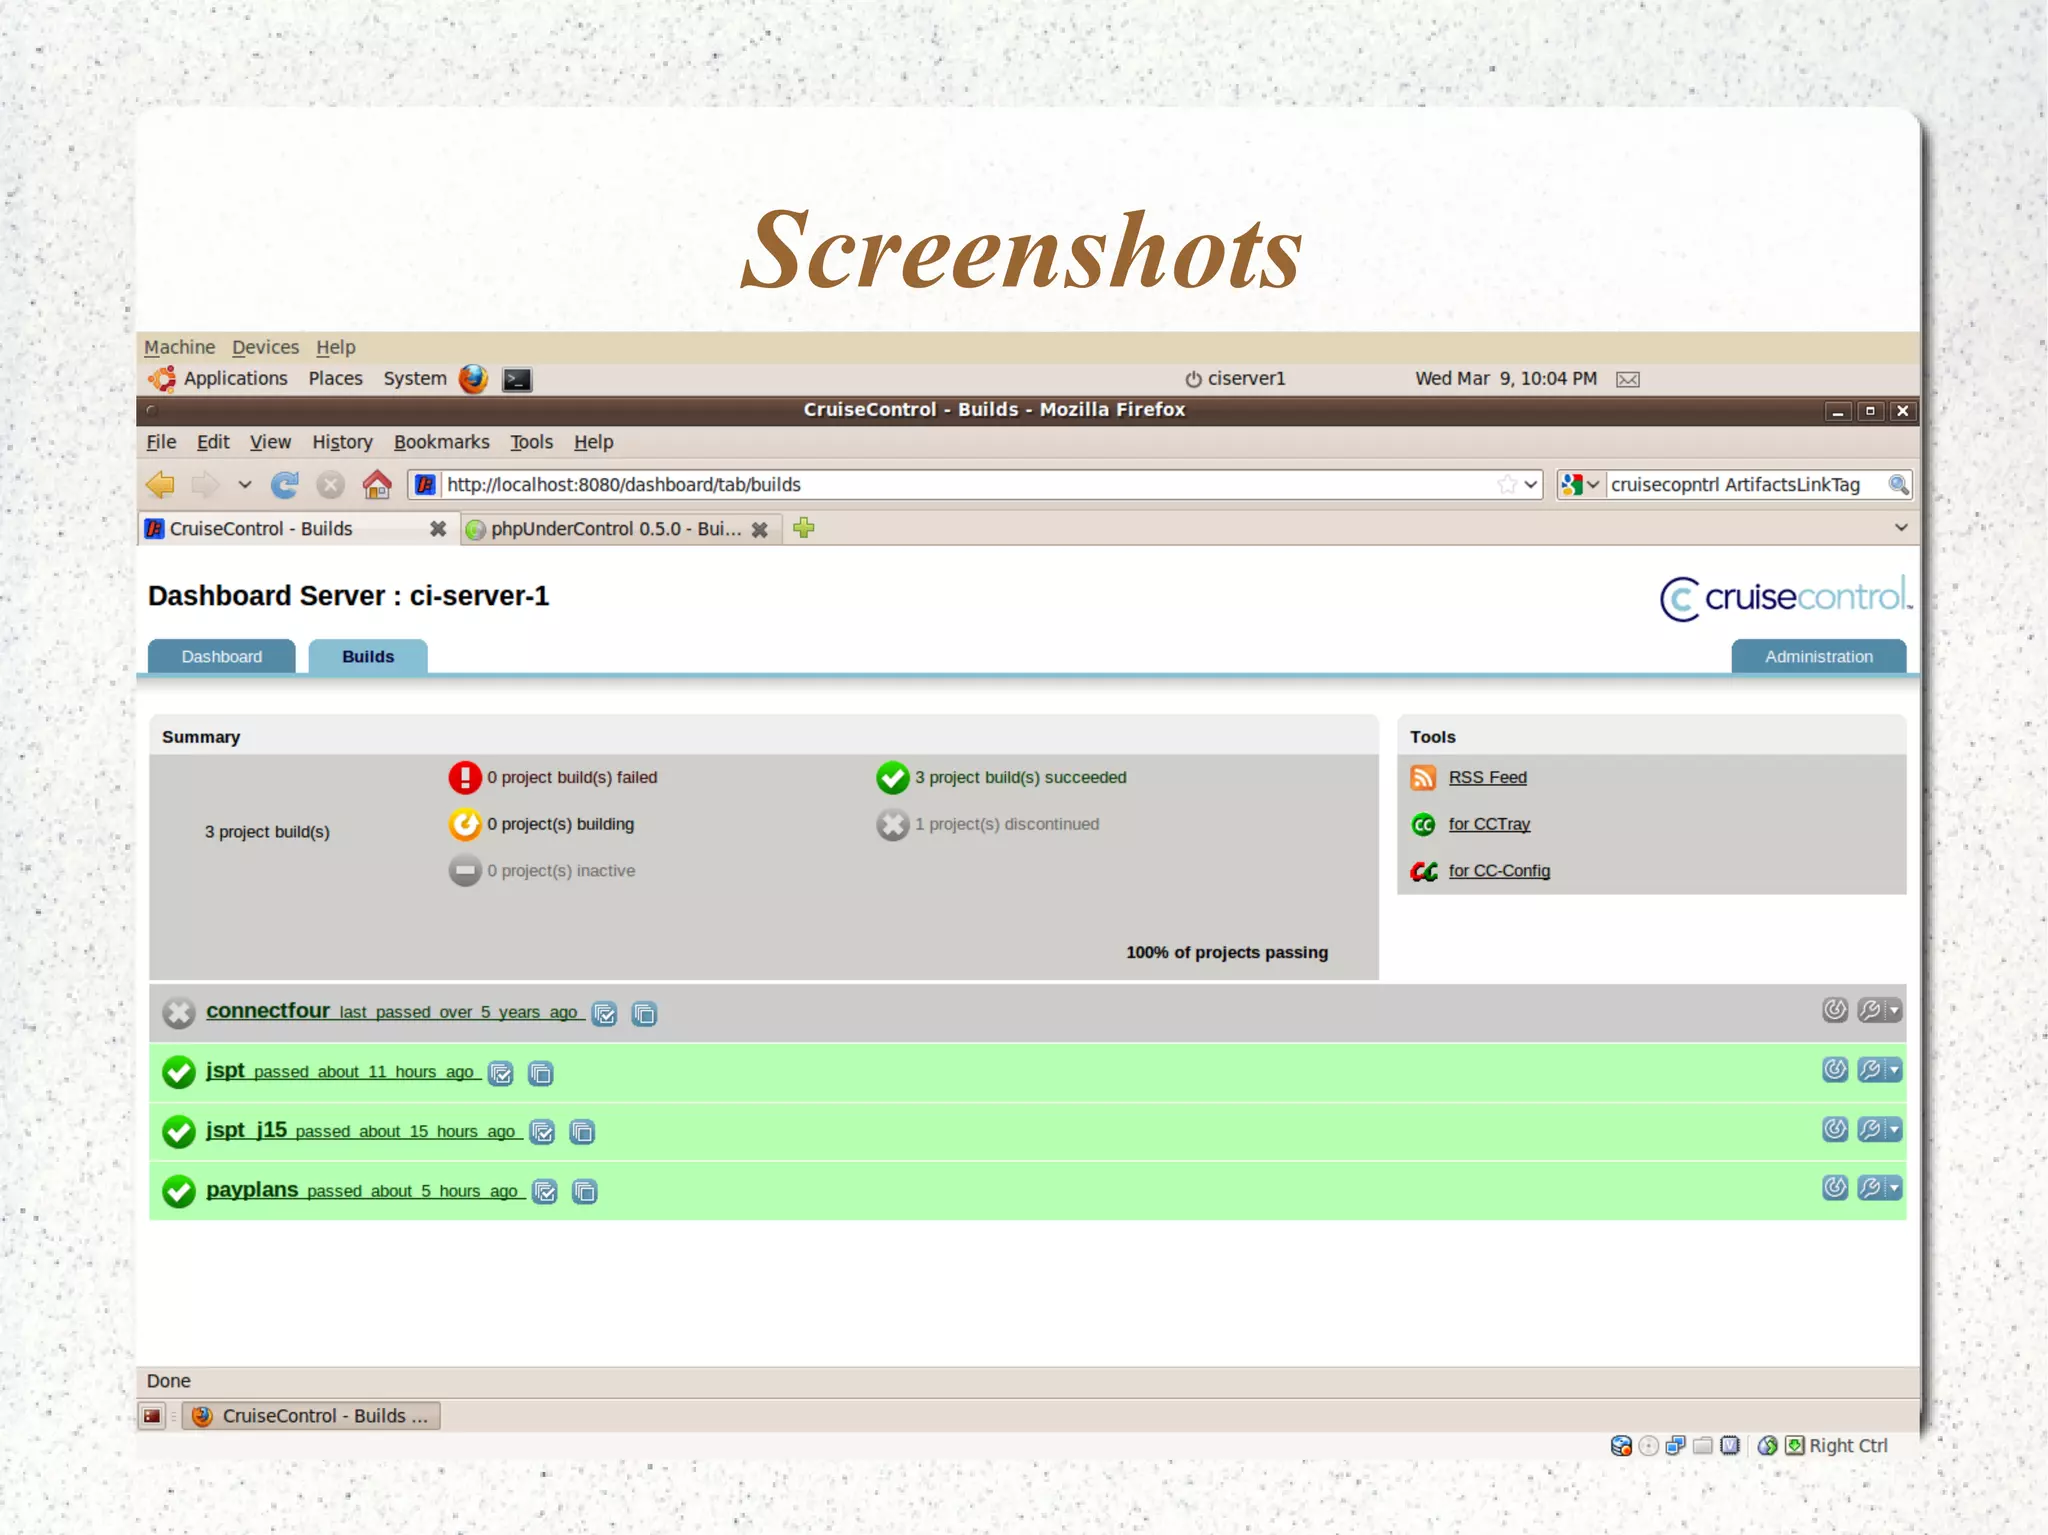This screenshot has width=2048, height=1535.
Task: Open the Places menu in GNOME panel
Action: pos(335,379)
